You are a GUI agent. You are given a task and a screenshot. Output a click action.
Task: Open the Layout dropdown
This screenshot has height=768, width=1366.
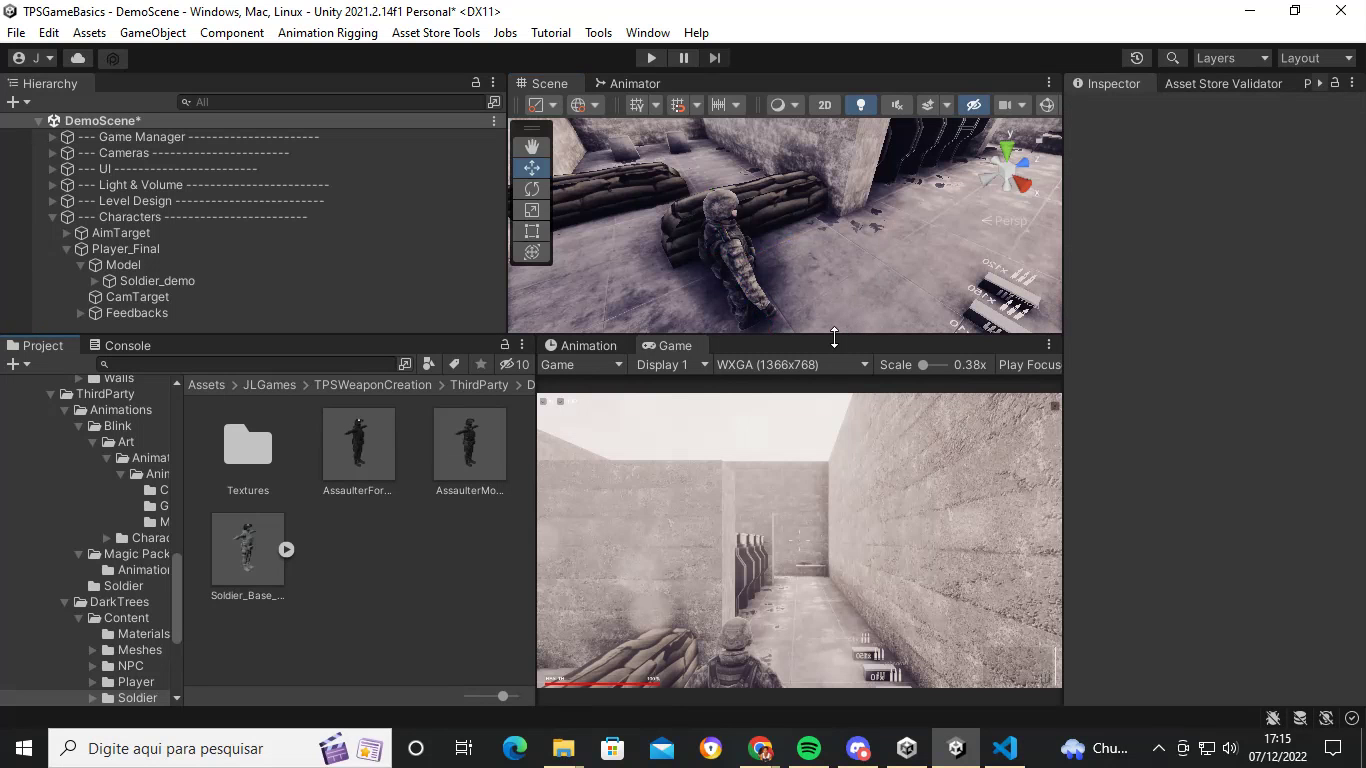pos(1316,58)
